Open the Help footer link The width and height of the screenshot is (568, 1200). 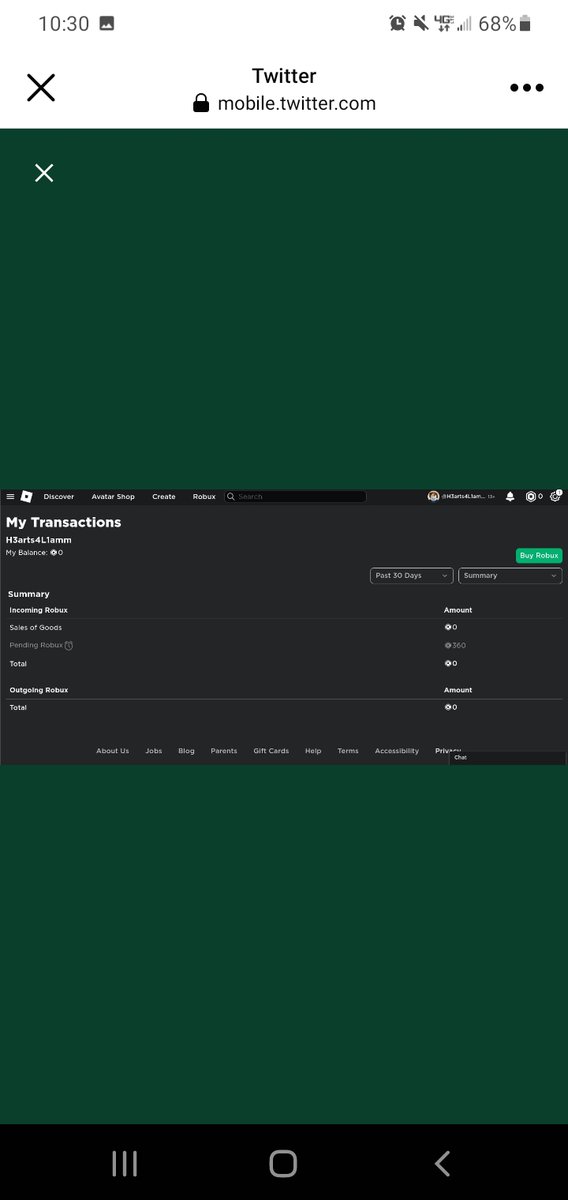tap(313, 751)
